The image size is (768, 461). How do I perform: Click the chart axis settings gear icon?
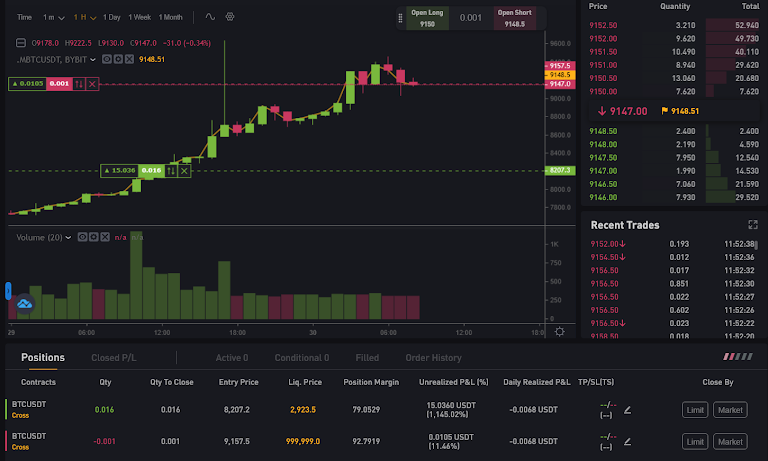coord(559,332)
